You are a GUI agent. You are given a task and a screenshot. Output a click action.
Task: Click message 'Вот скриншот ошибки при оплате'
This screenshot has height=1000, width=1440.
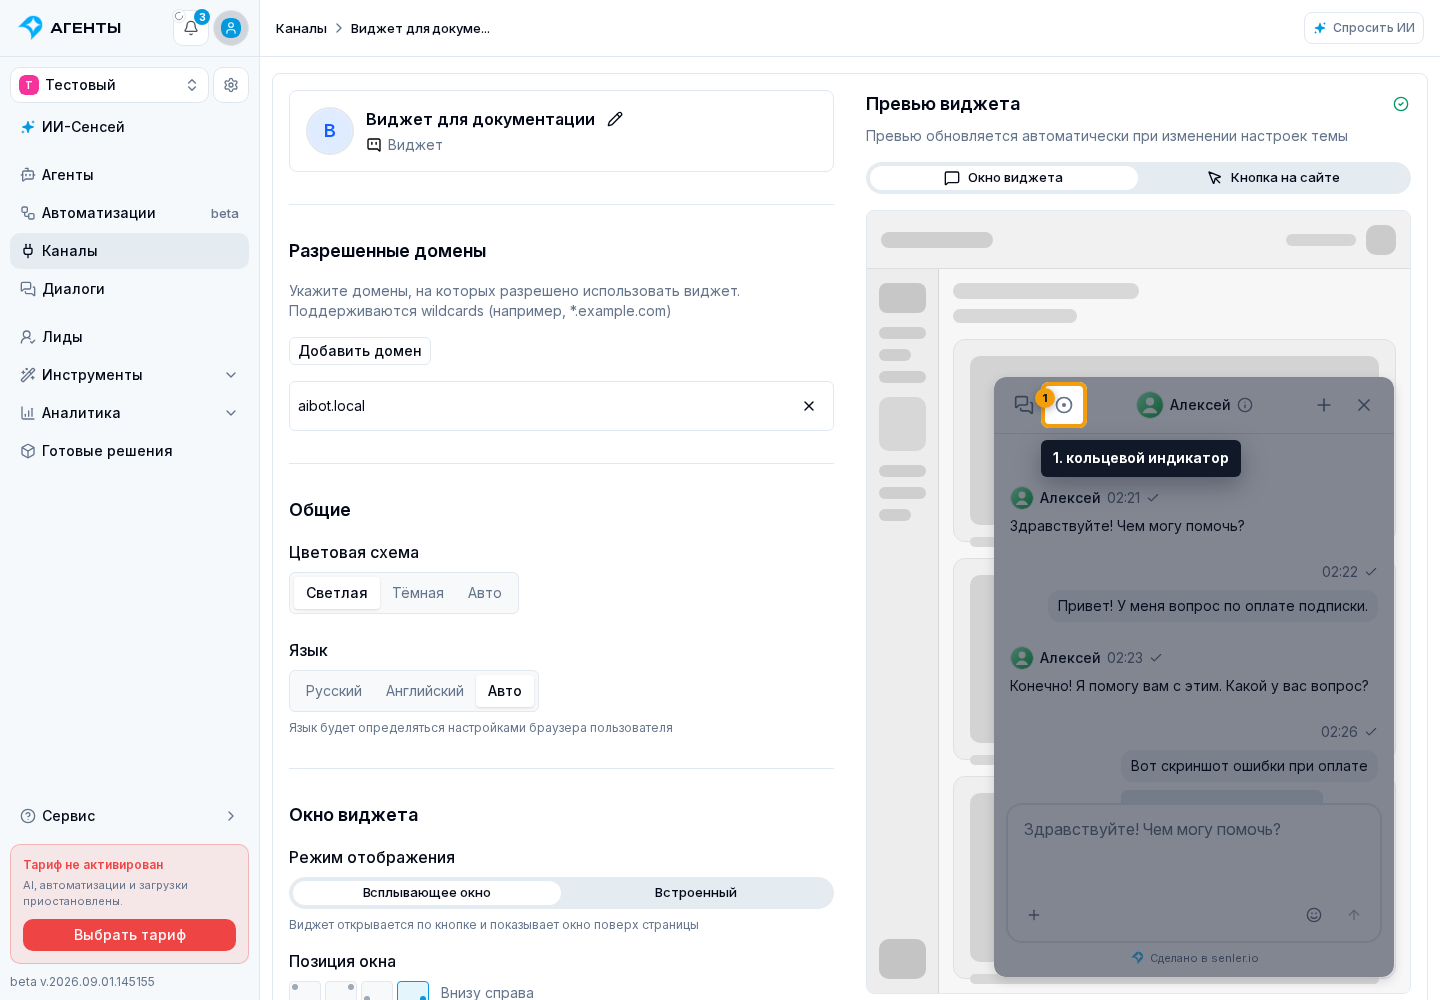(1249, 766)
